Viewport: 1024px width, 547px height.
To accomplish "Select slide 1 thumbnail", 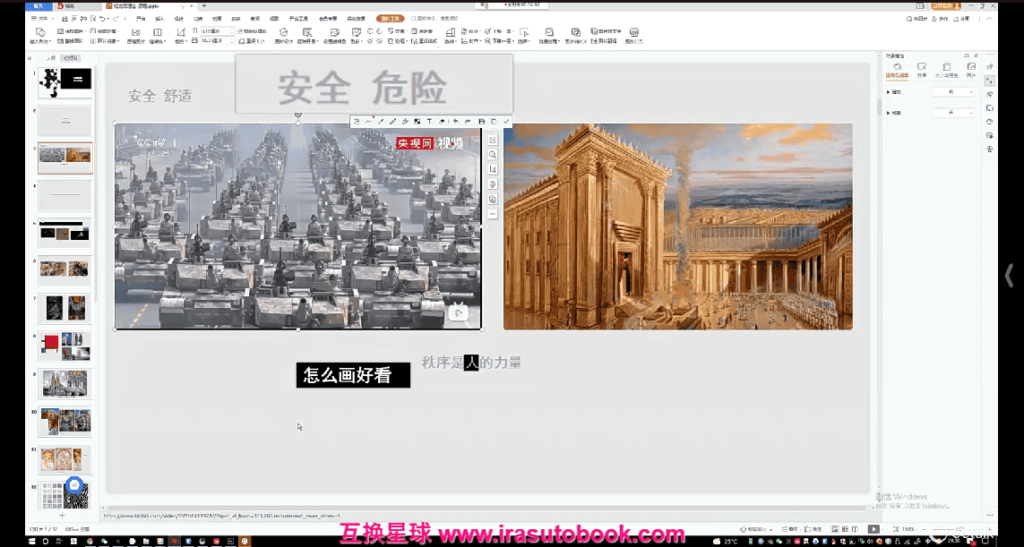I will click(x=65, y=82).
